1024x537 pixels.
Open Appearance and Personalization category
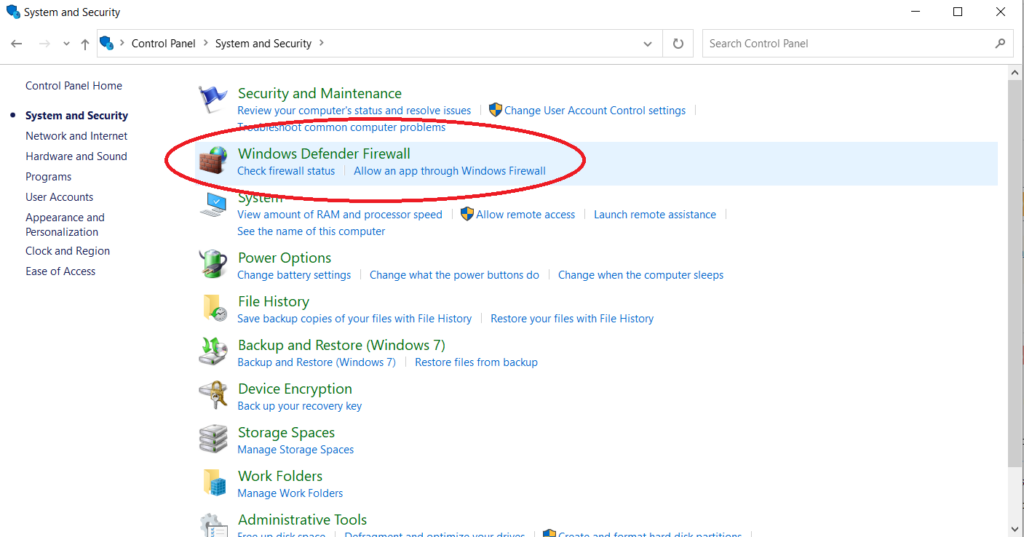[x=65, y=224]
